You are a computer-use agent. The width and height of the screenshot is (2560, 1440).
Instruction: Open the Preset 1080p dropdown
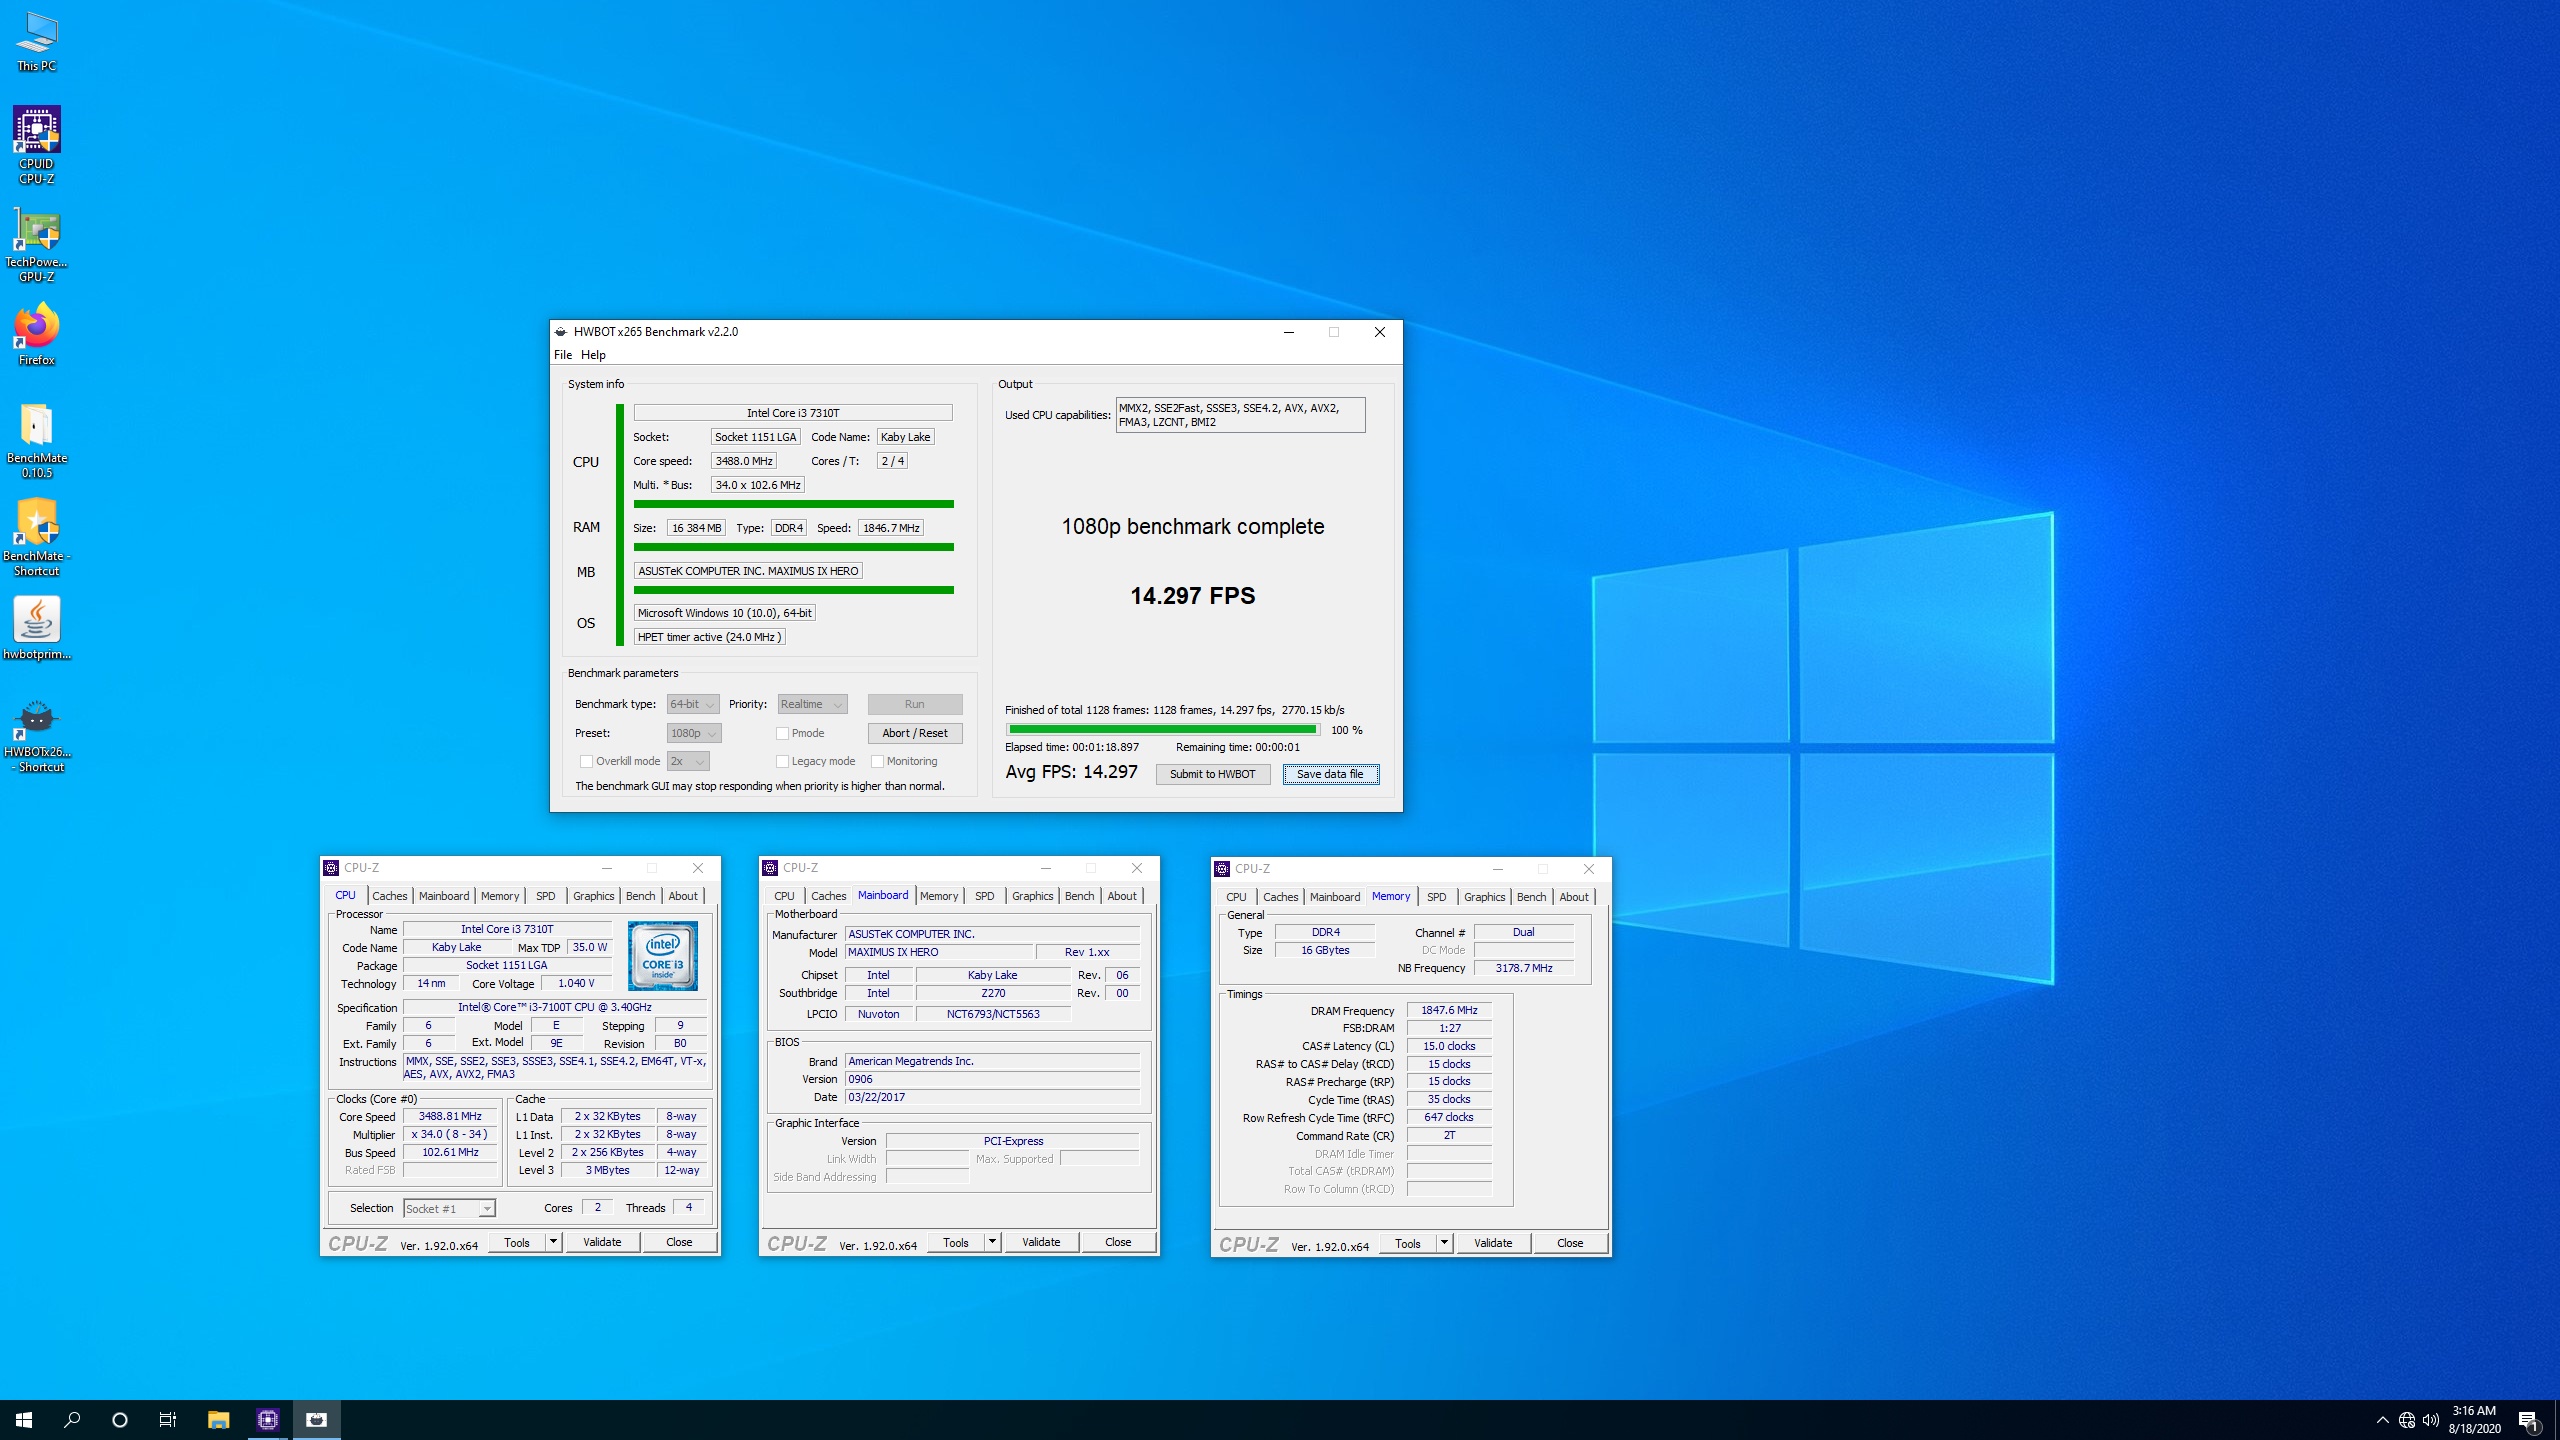click(x=694, y=733)
